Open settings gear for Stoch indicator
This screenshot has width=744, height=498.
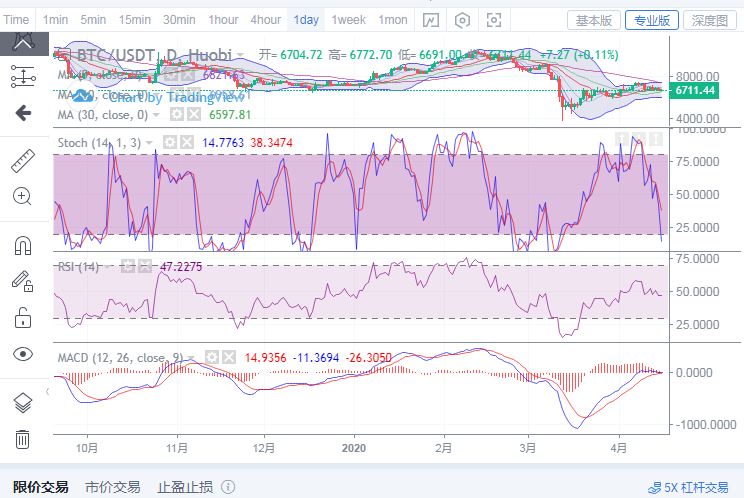(x=170, y=142)
